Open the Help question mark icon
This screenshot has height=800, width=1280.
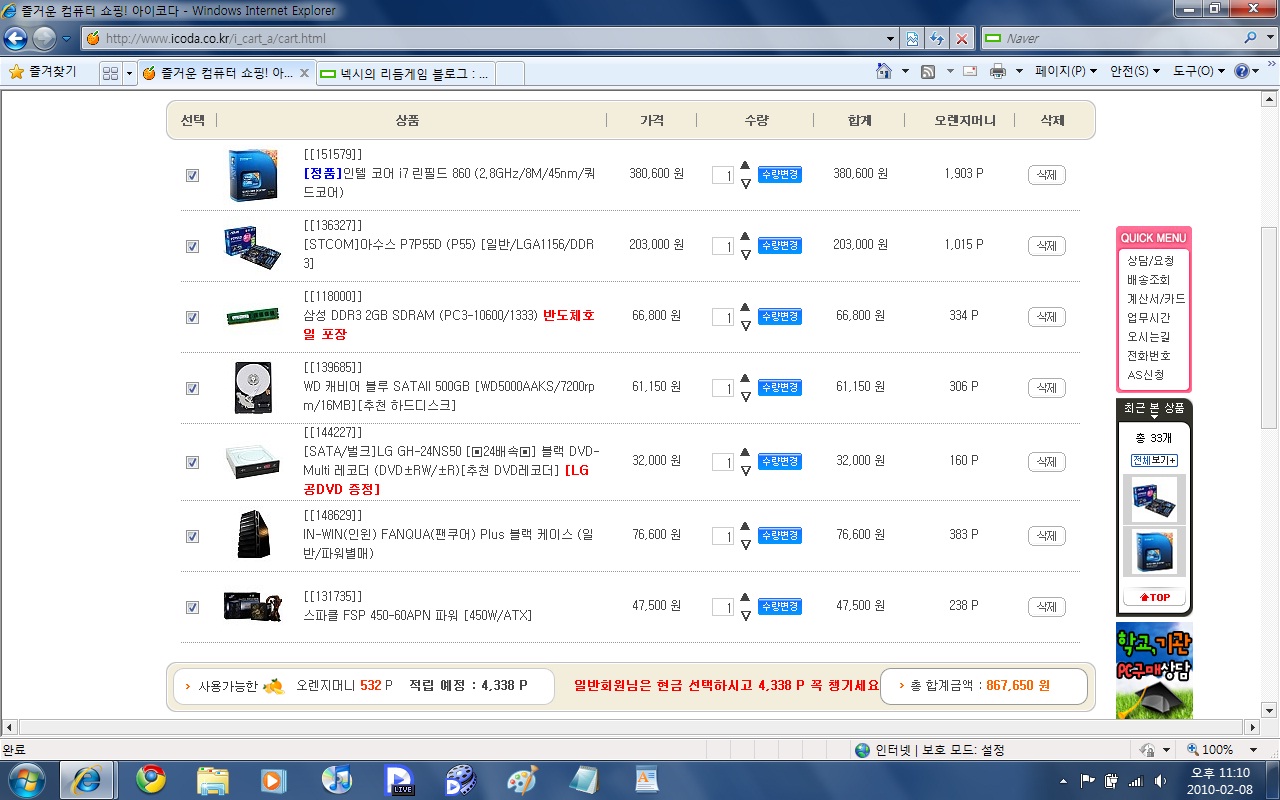(x=1242, y=72)
